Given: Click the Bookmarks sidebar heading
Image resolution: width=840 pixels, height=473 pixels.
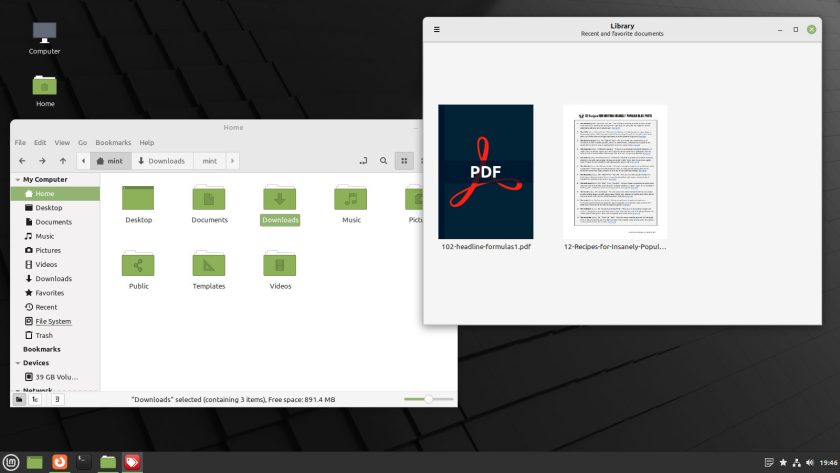Looking at the screenshot, I should (42, 349).
